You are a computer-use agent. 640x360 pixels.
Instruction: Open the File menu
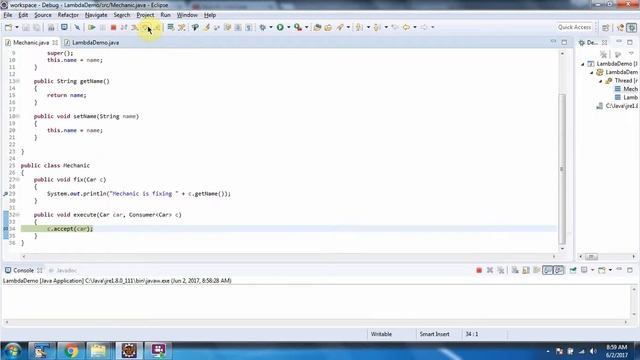click(8, 15)
